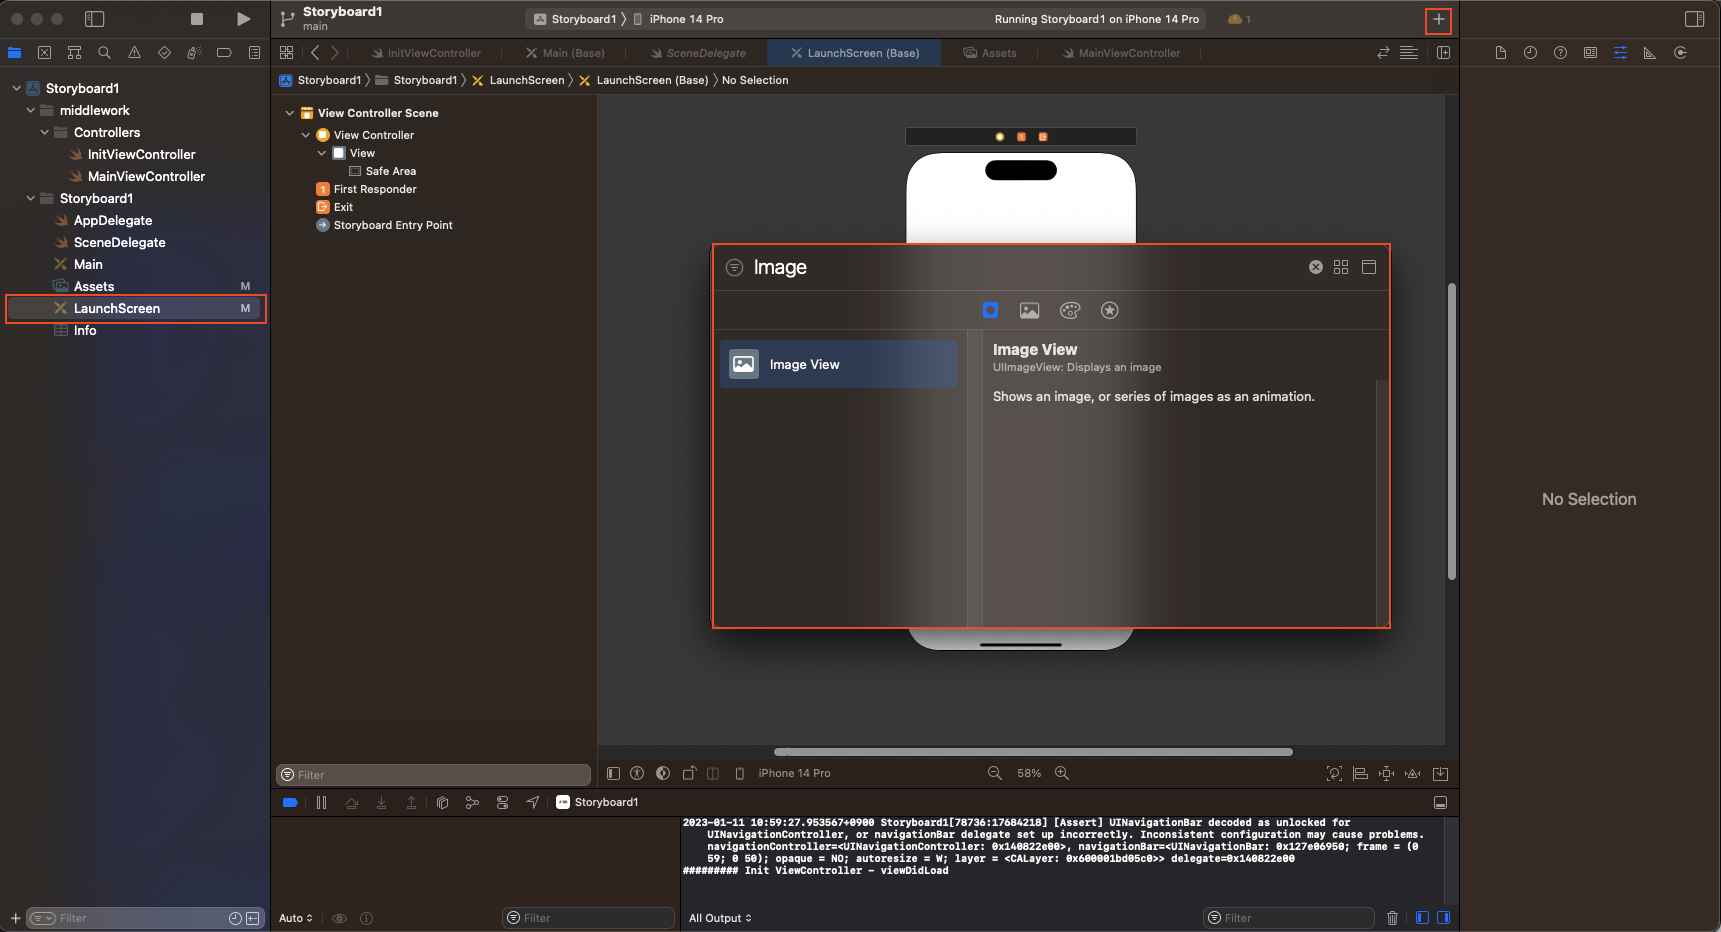Open the Source Control navigator
1721x932 pixels.
coord(44,53)
